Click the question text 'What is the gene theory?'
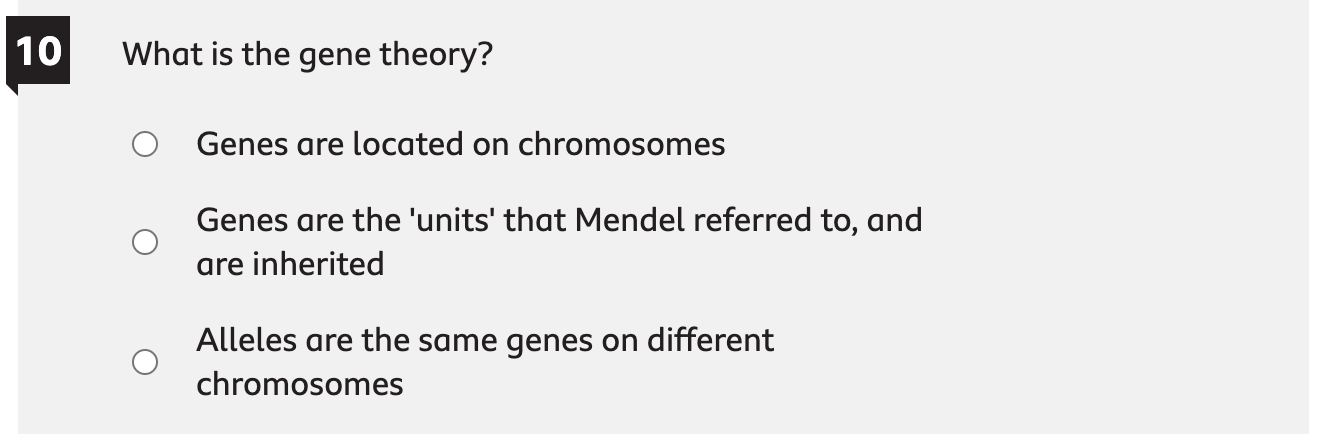The width and height of the screenshot is (1318, 434). pos(307,54)
